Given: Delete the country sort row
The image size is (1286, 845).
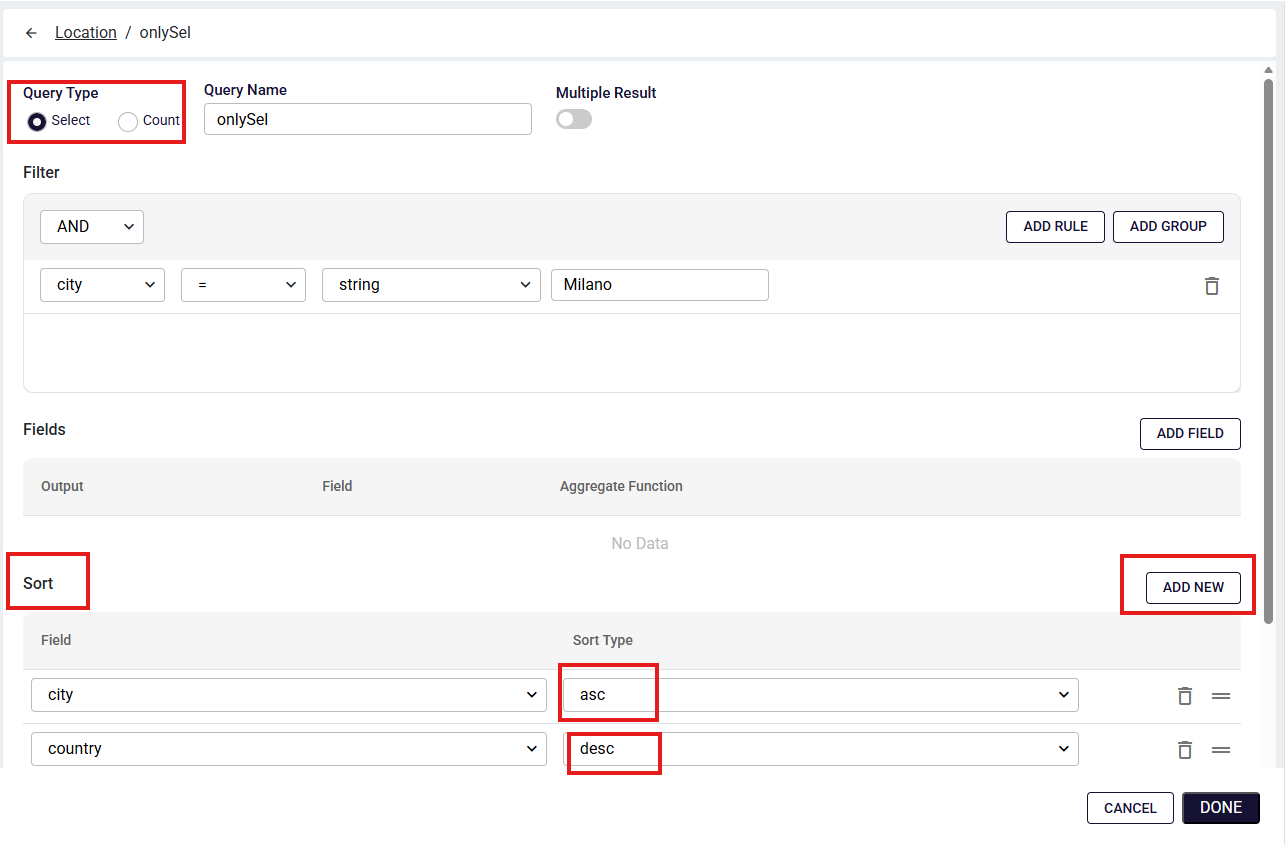Looking at the screenshot, I should tap(1184, 750).
